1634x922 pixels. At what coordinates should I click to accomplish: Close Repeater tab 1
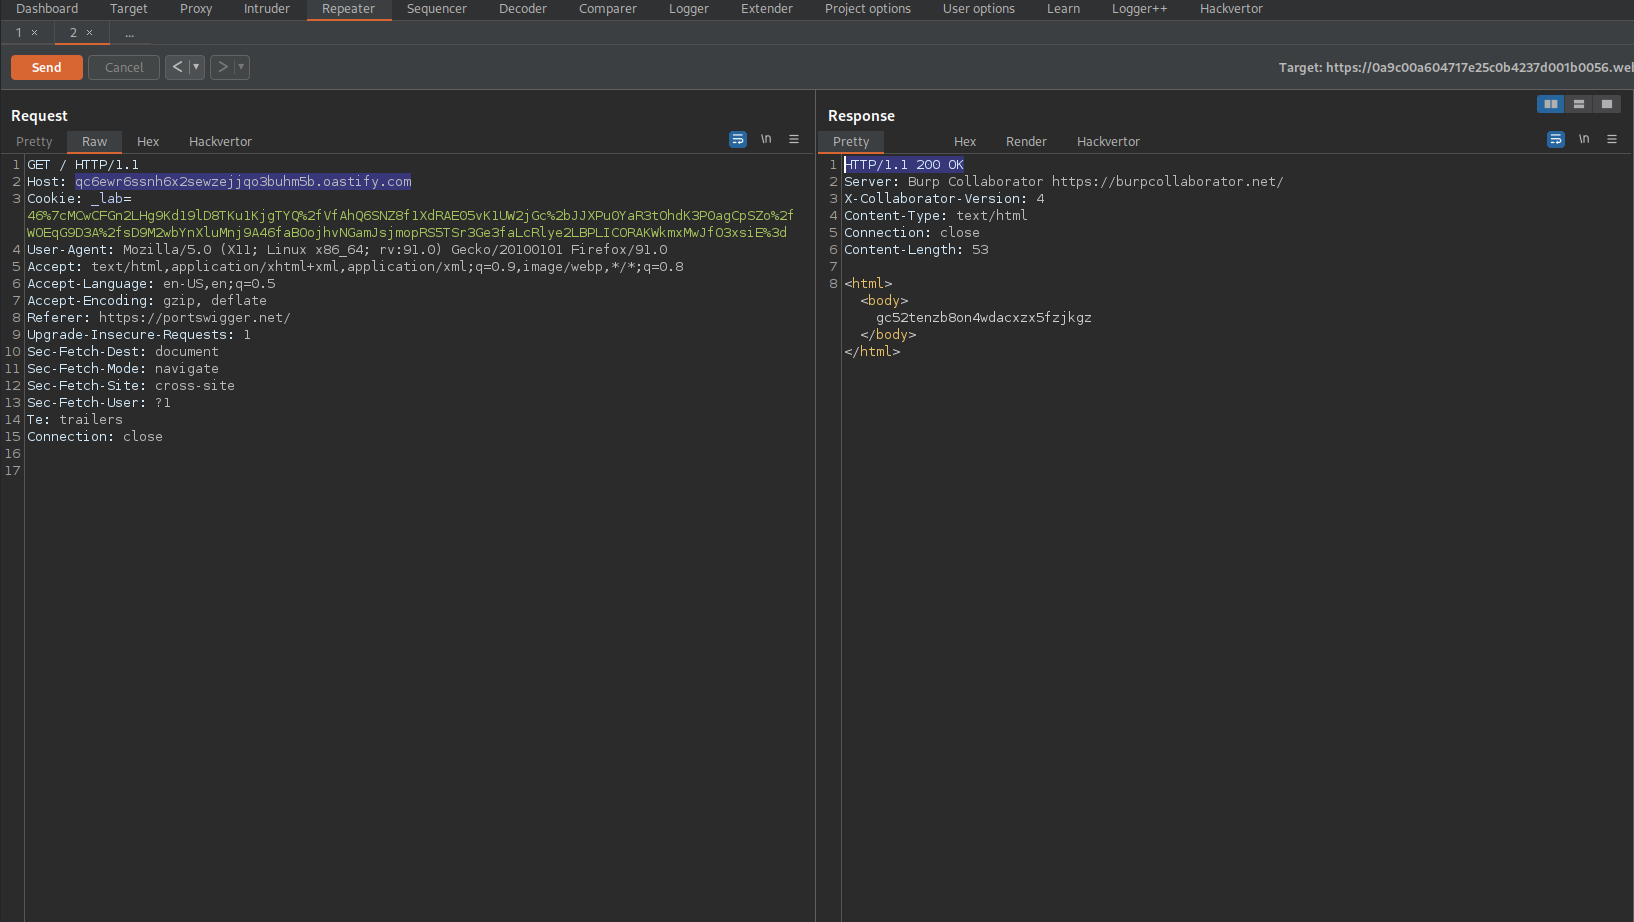(x=34, y=33)
